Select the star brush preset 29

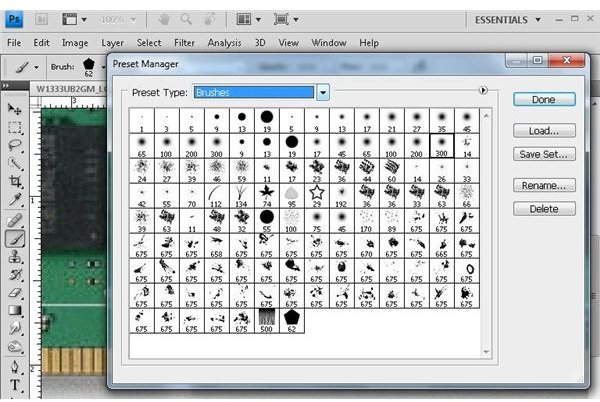pyautogui.click(x=317, y=195)
